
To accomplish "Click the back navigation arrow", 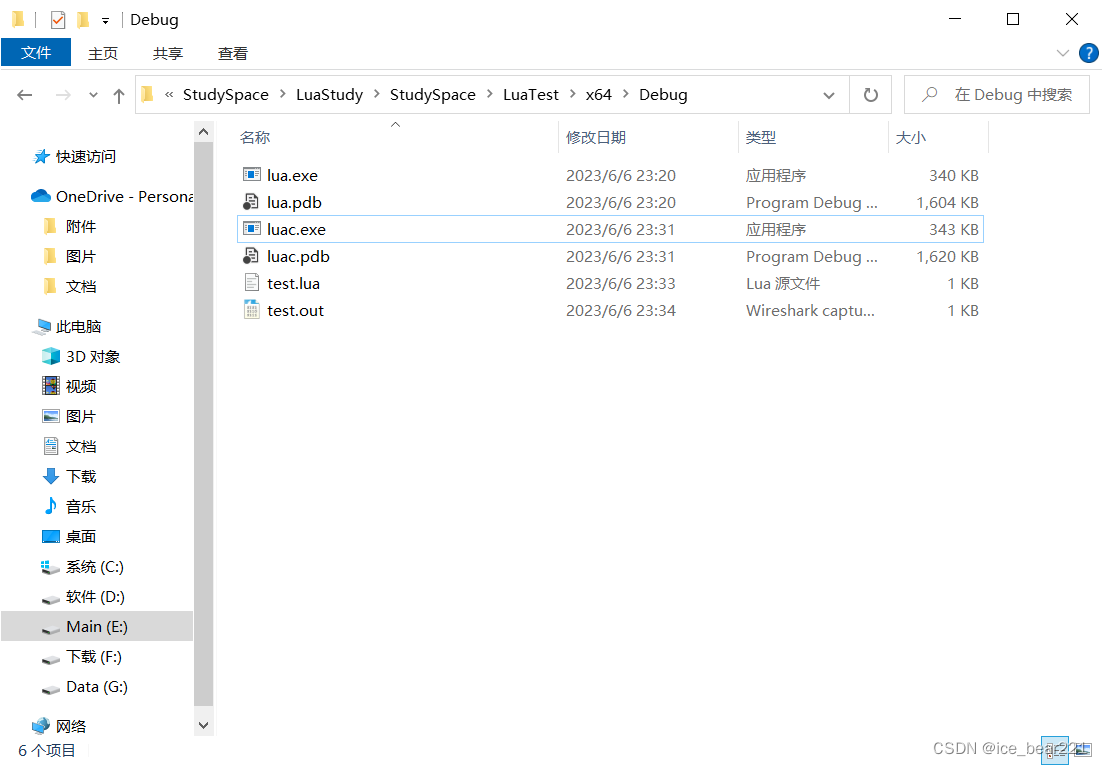I will point(25,94).
